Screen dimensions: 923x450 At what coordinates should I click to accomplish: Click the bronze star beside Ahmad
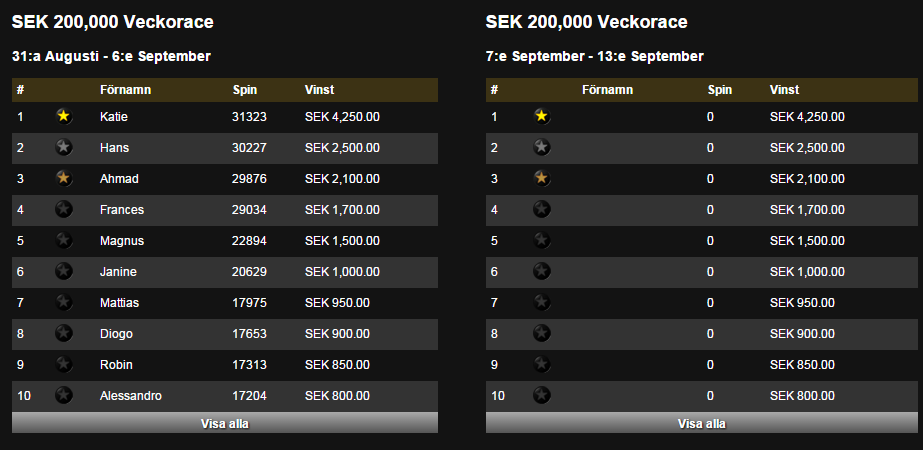pos(64,178)
